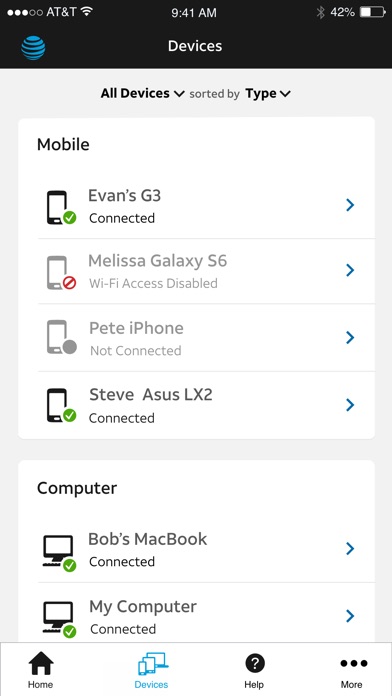Screen dimensions: 392x696
Task: Tap the Help question mark icon
Action: [254, 664]
